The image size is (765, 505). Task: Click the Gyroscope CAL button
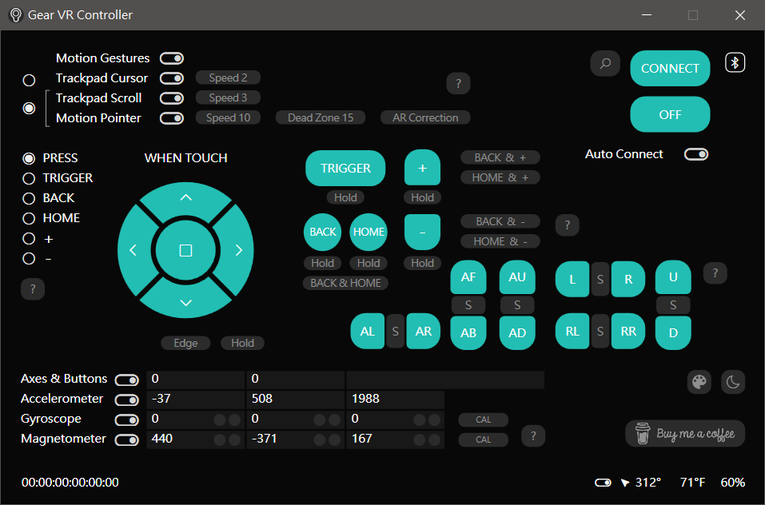483,420
